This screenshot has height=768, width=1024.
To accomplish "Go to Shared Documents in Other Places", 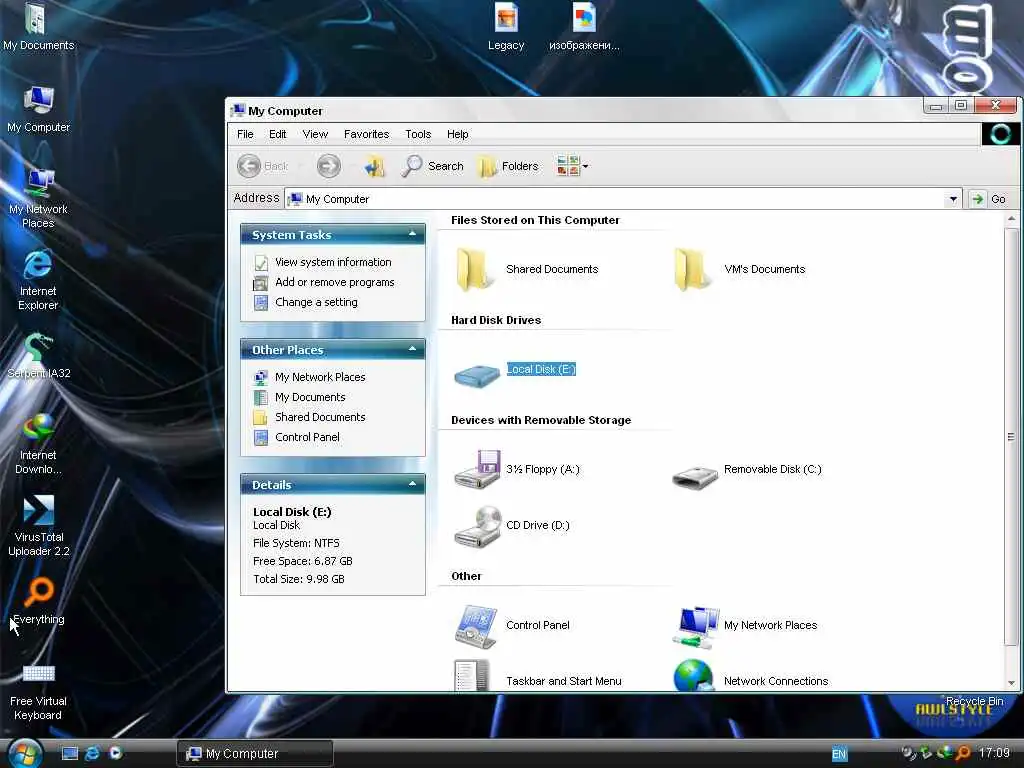I will click(320, 417).
